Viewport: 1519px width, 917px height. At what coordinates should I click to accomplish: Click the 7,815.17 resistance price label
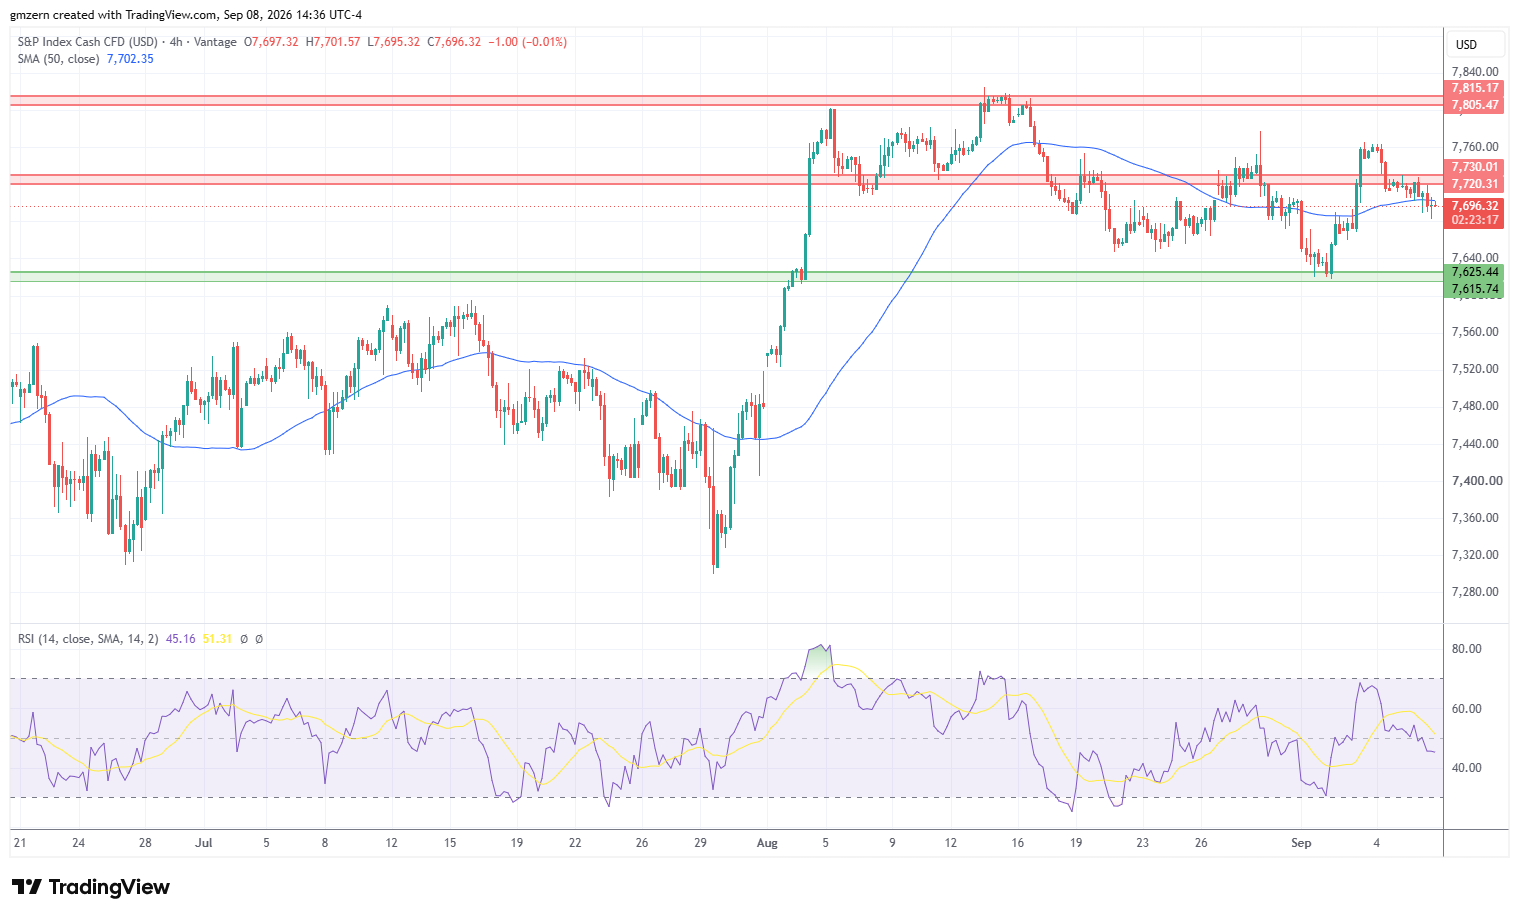pyautogui.click(x=1475, y=88)
